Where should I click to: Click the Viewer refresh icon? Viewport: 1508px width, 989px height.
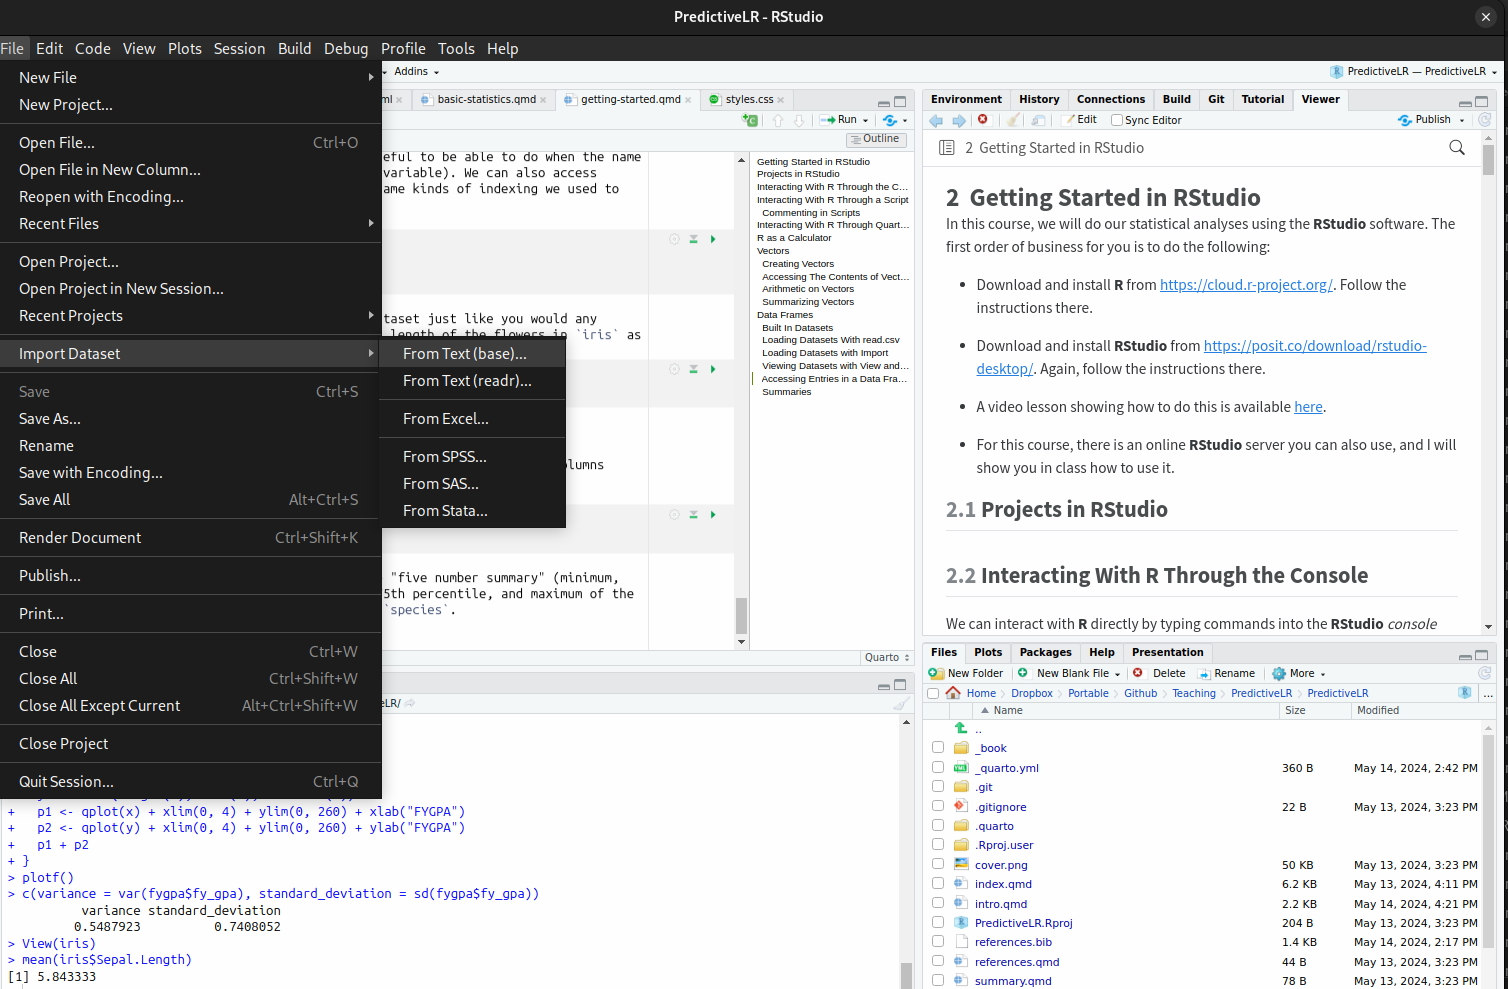pyautogui.click(x=1485, y=120)
